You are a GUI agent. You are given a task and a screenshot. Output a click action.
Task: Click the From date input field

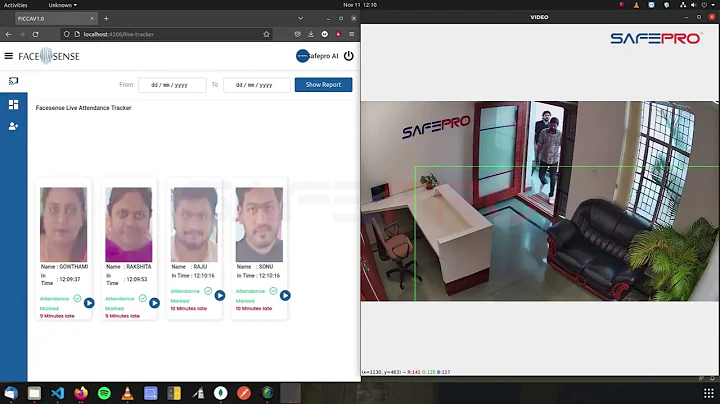click(172, 85)
